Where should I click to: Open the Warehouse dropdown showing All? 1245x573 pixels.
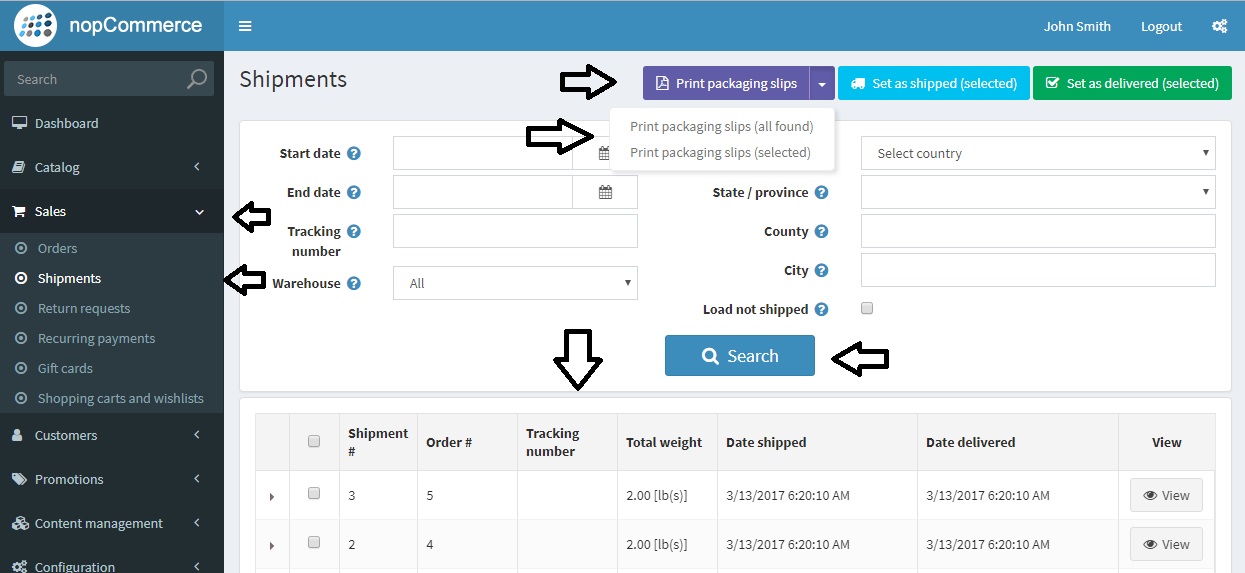pos(515,283)
